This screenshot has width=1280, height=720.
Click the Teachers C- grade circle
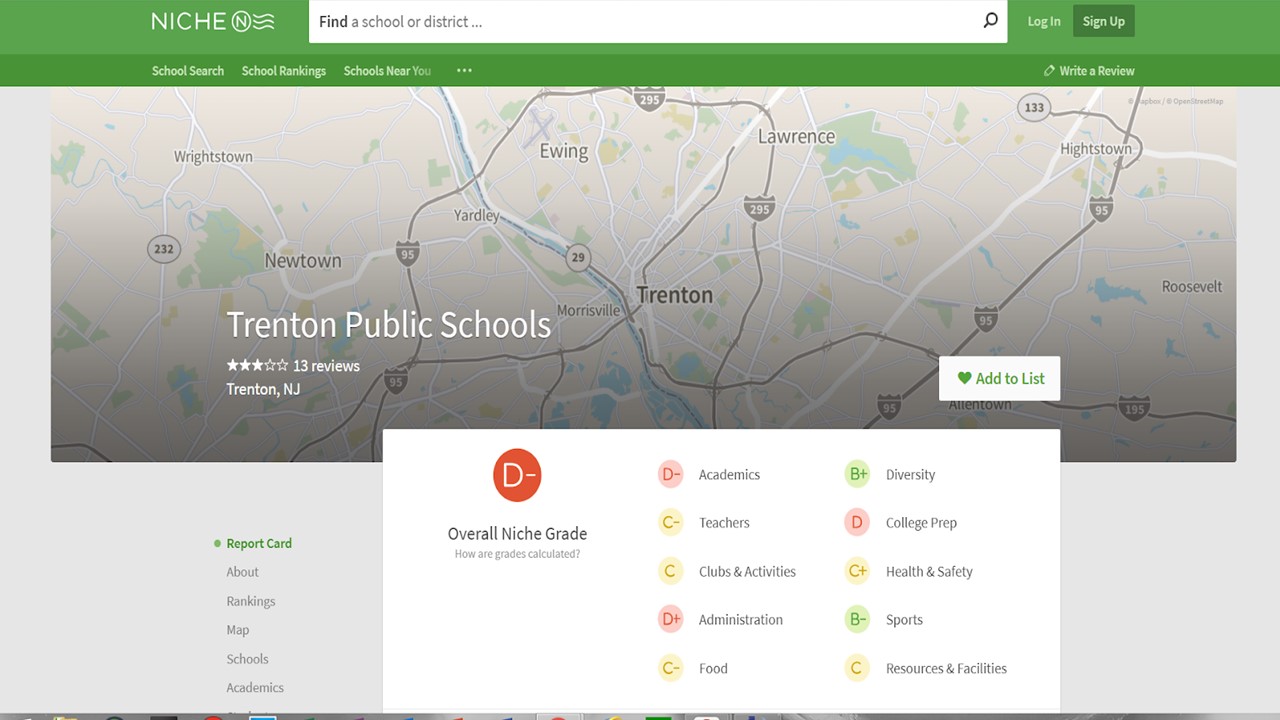tap(670, 522)
